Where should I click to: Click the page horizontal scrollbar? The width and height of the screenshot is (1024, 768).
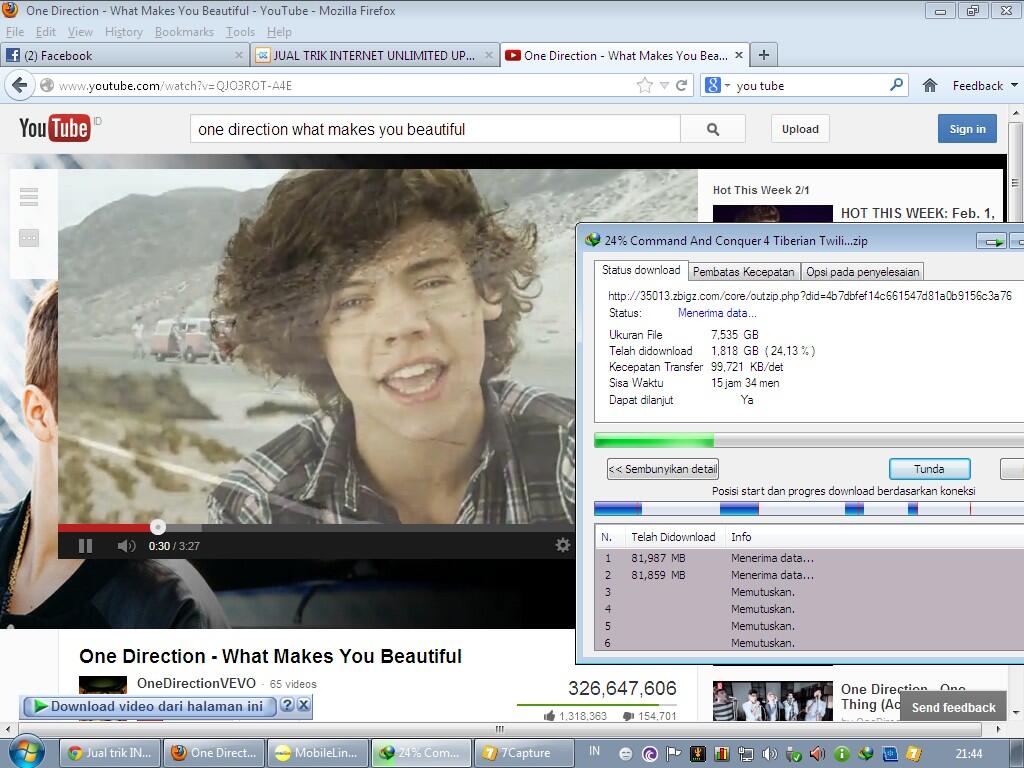[502, 729]
